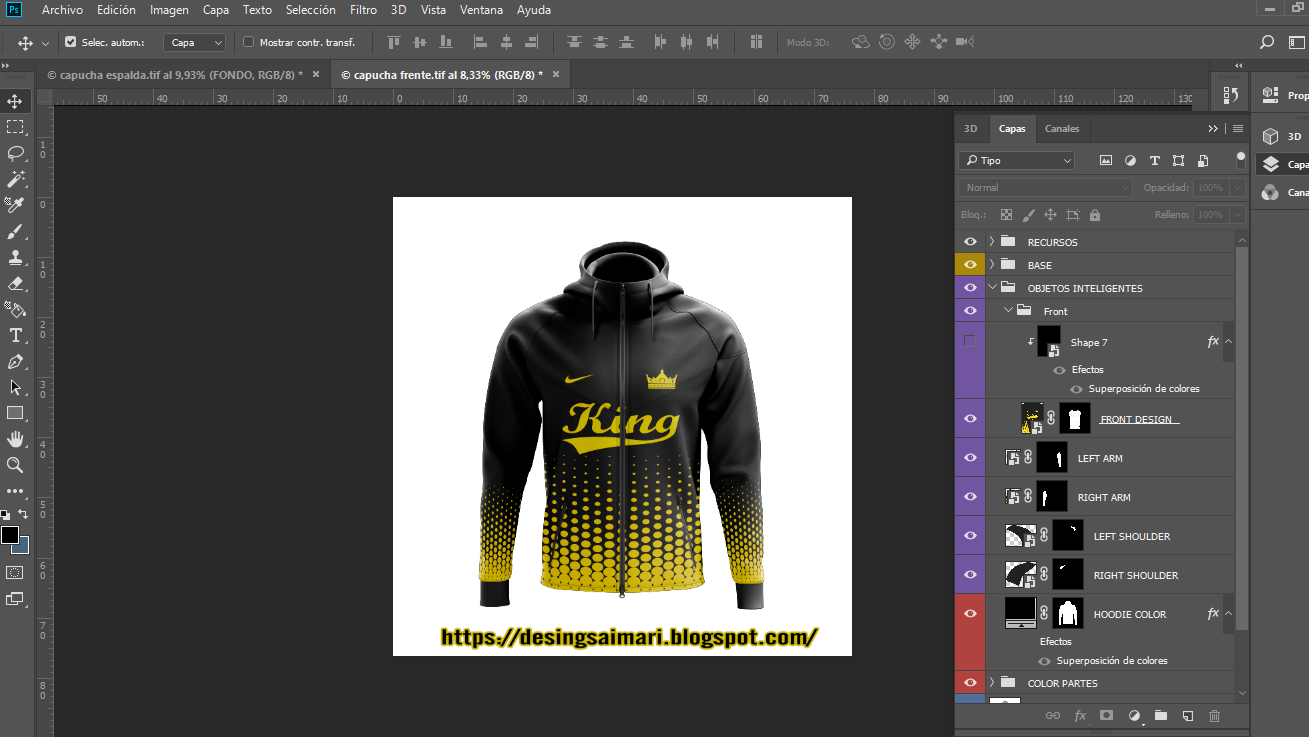Click the FRONT DESIGN layer mask thumbnail
This screenshot has height=737, width=1309.
tap(1075, 419)
